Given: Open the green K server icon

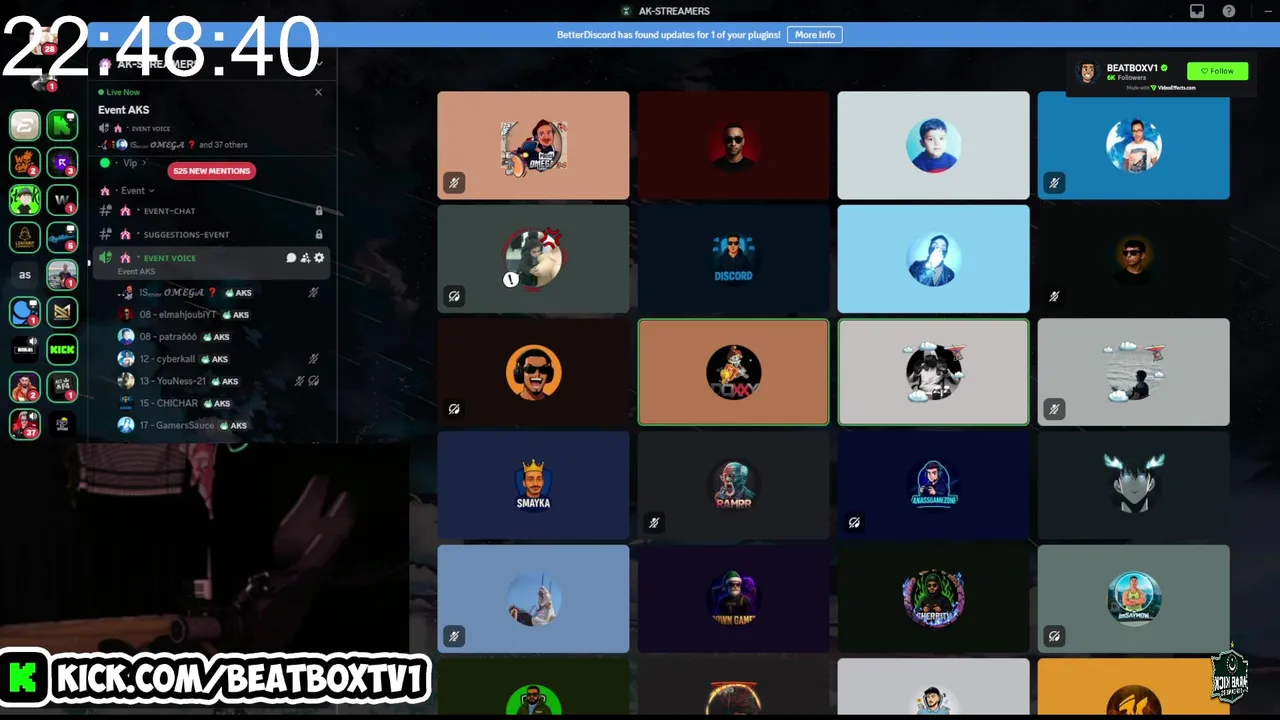Looking at the screenshot, I should click(62, 125).
